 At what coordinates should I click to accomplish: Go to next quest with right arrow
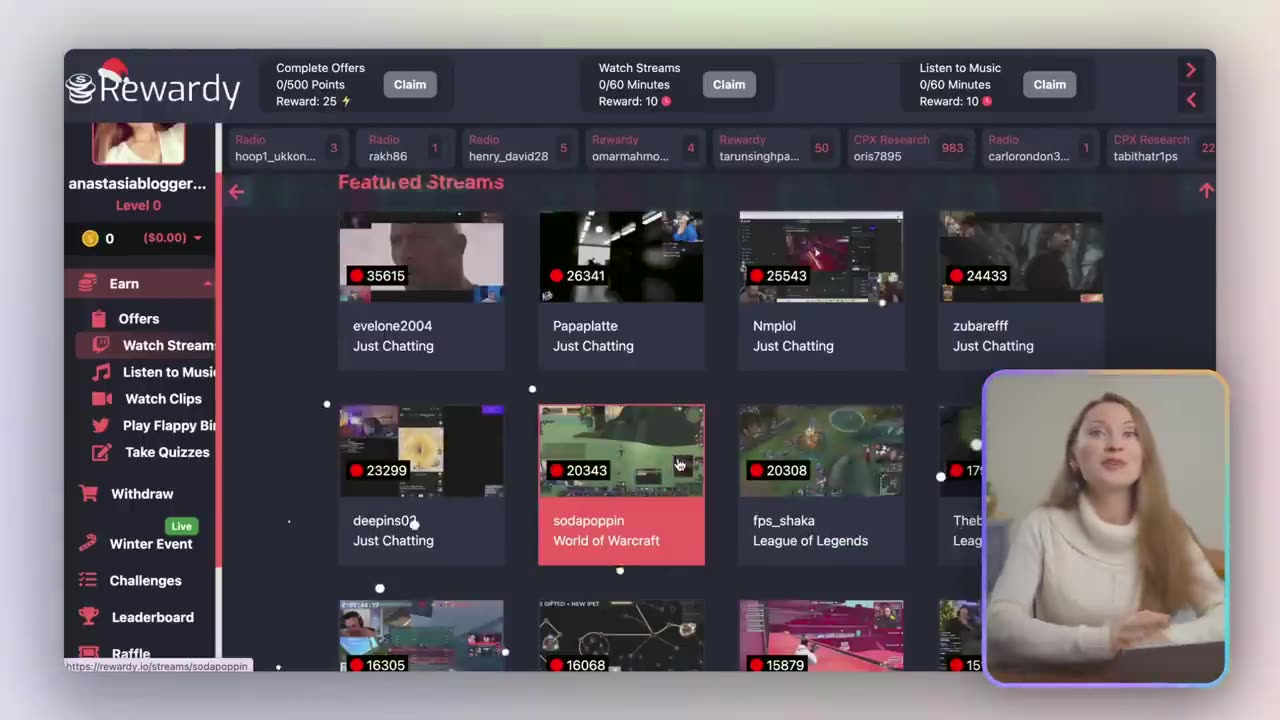[1191, 70]
